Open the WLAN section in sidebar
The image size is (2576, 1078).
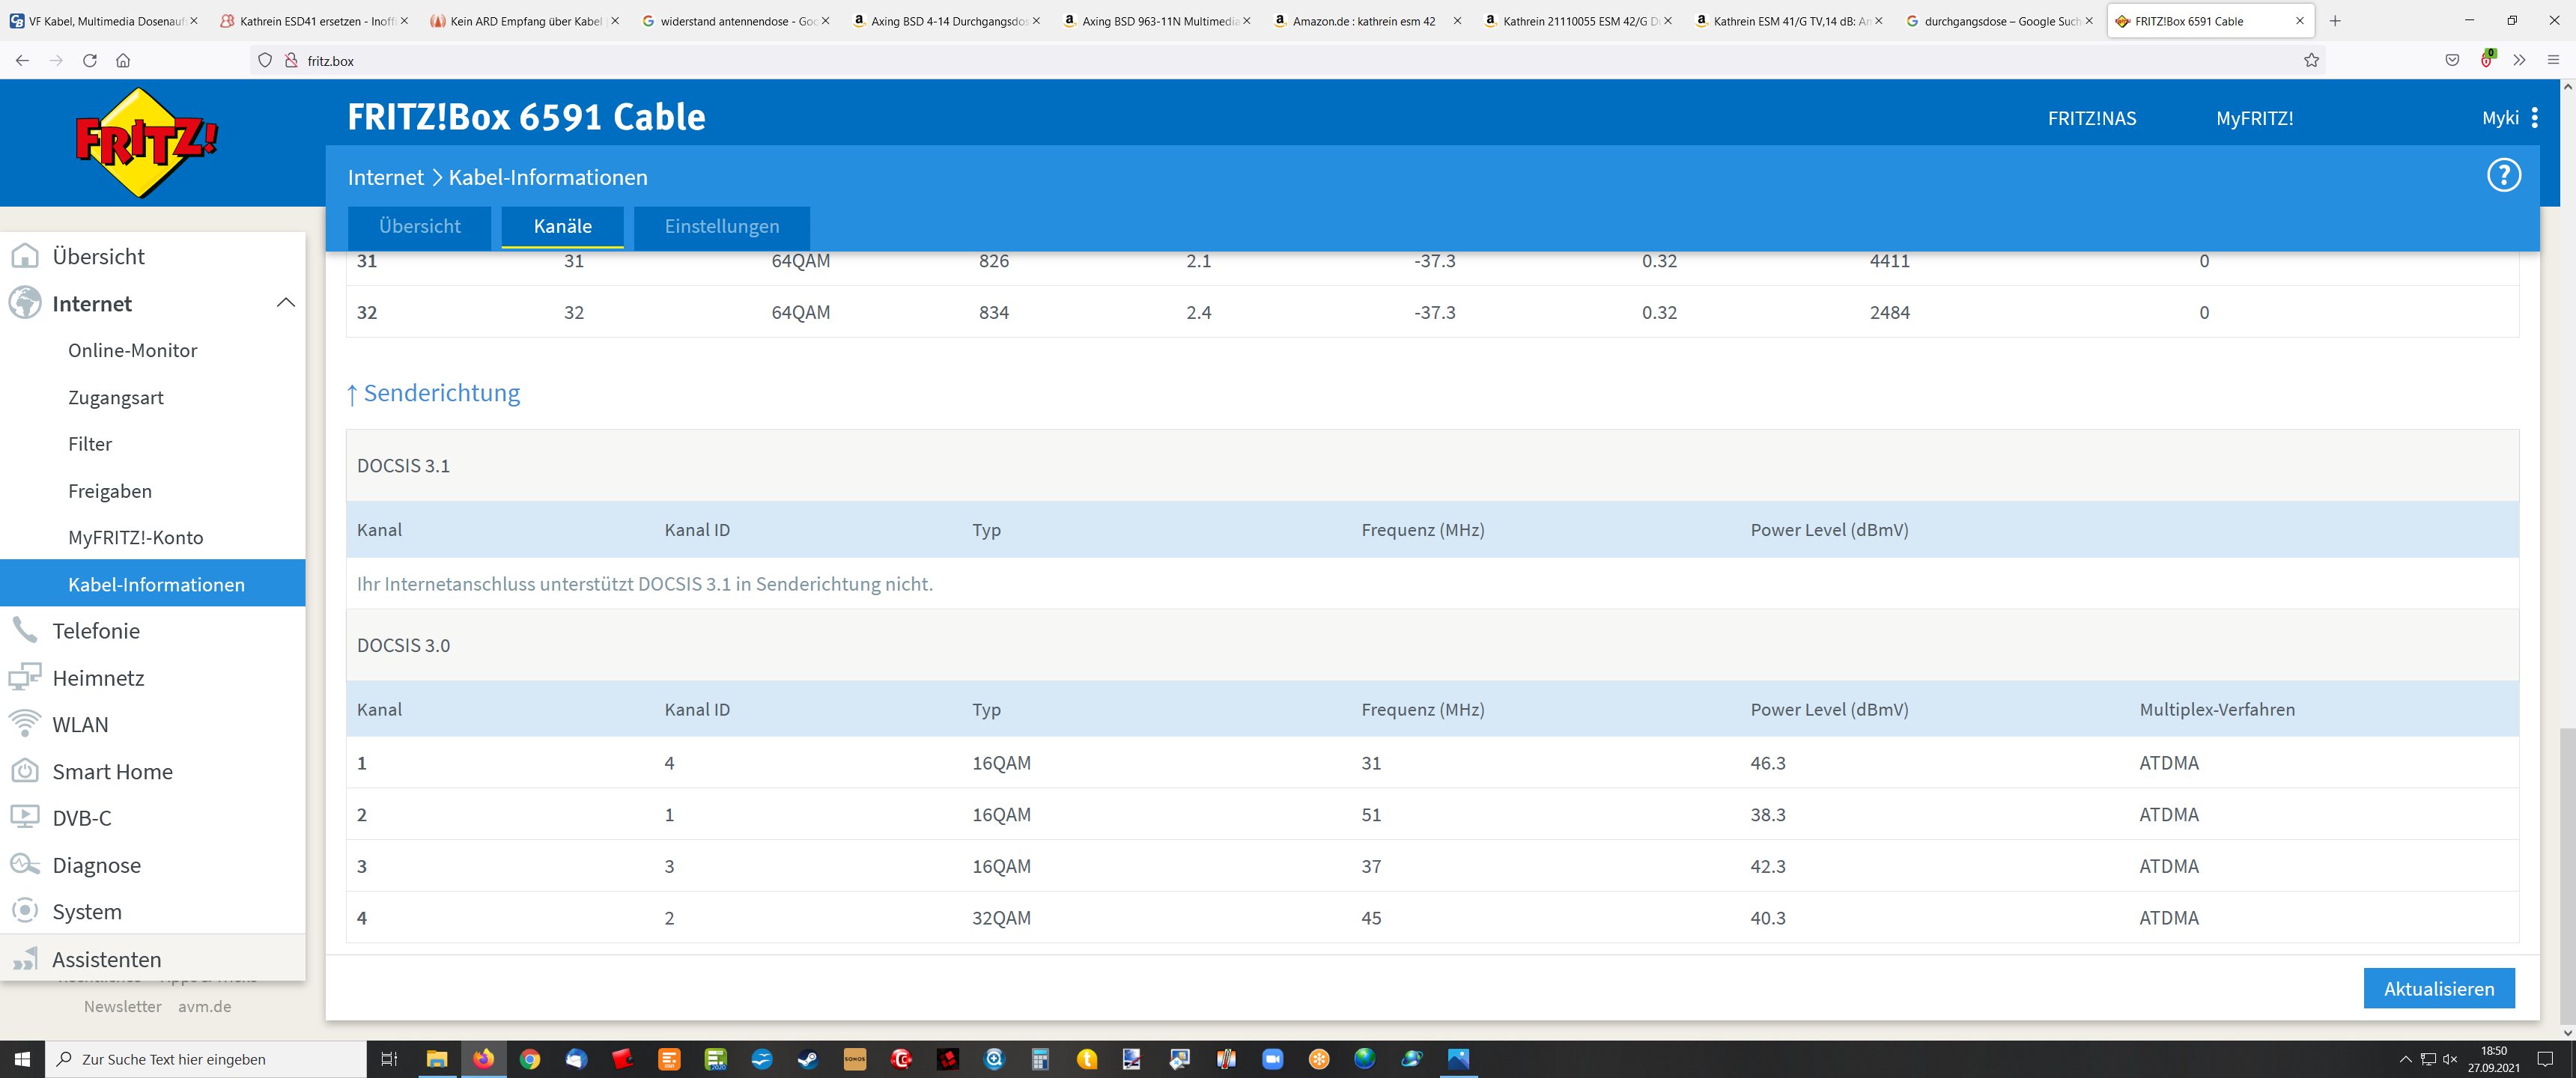(x=80, y=725)
